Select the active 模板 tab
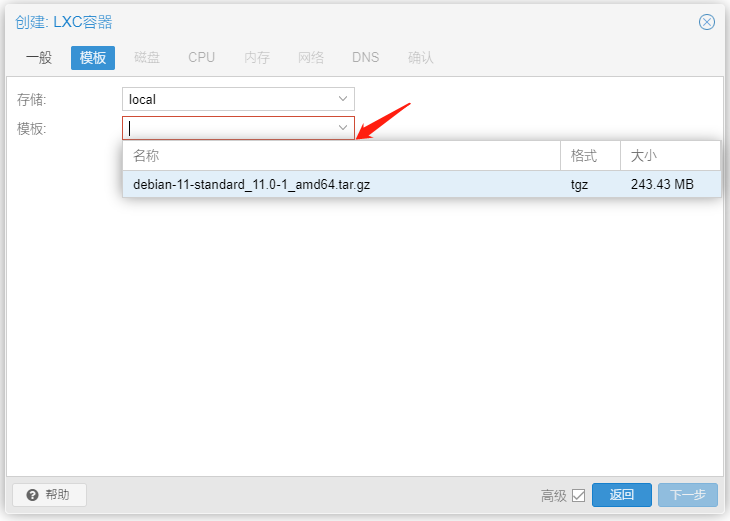The height and width of the screenshot is (521, 730). click(93, 58)
